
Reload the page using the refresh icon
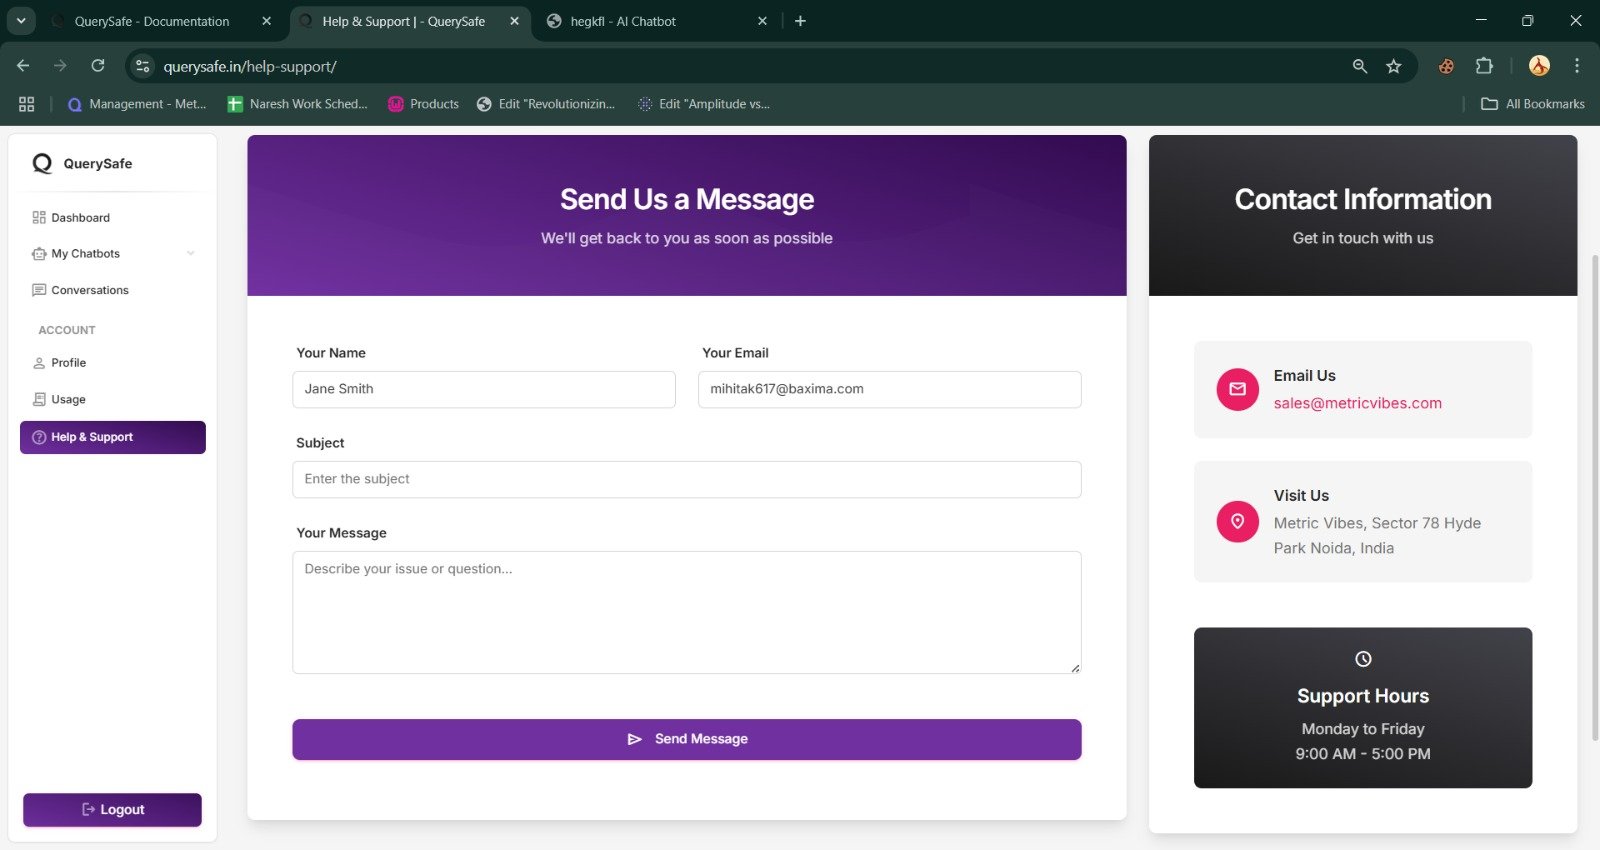(98, 66)
